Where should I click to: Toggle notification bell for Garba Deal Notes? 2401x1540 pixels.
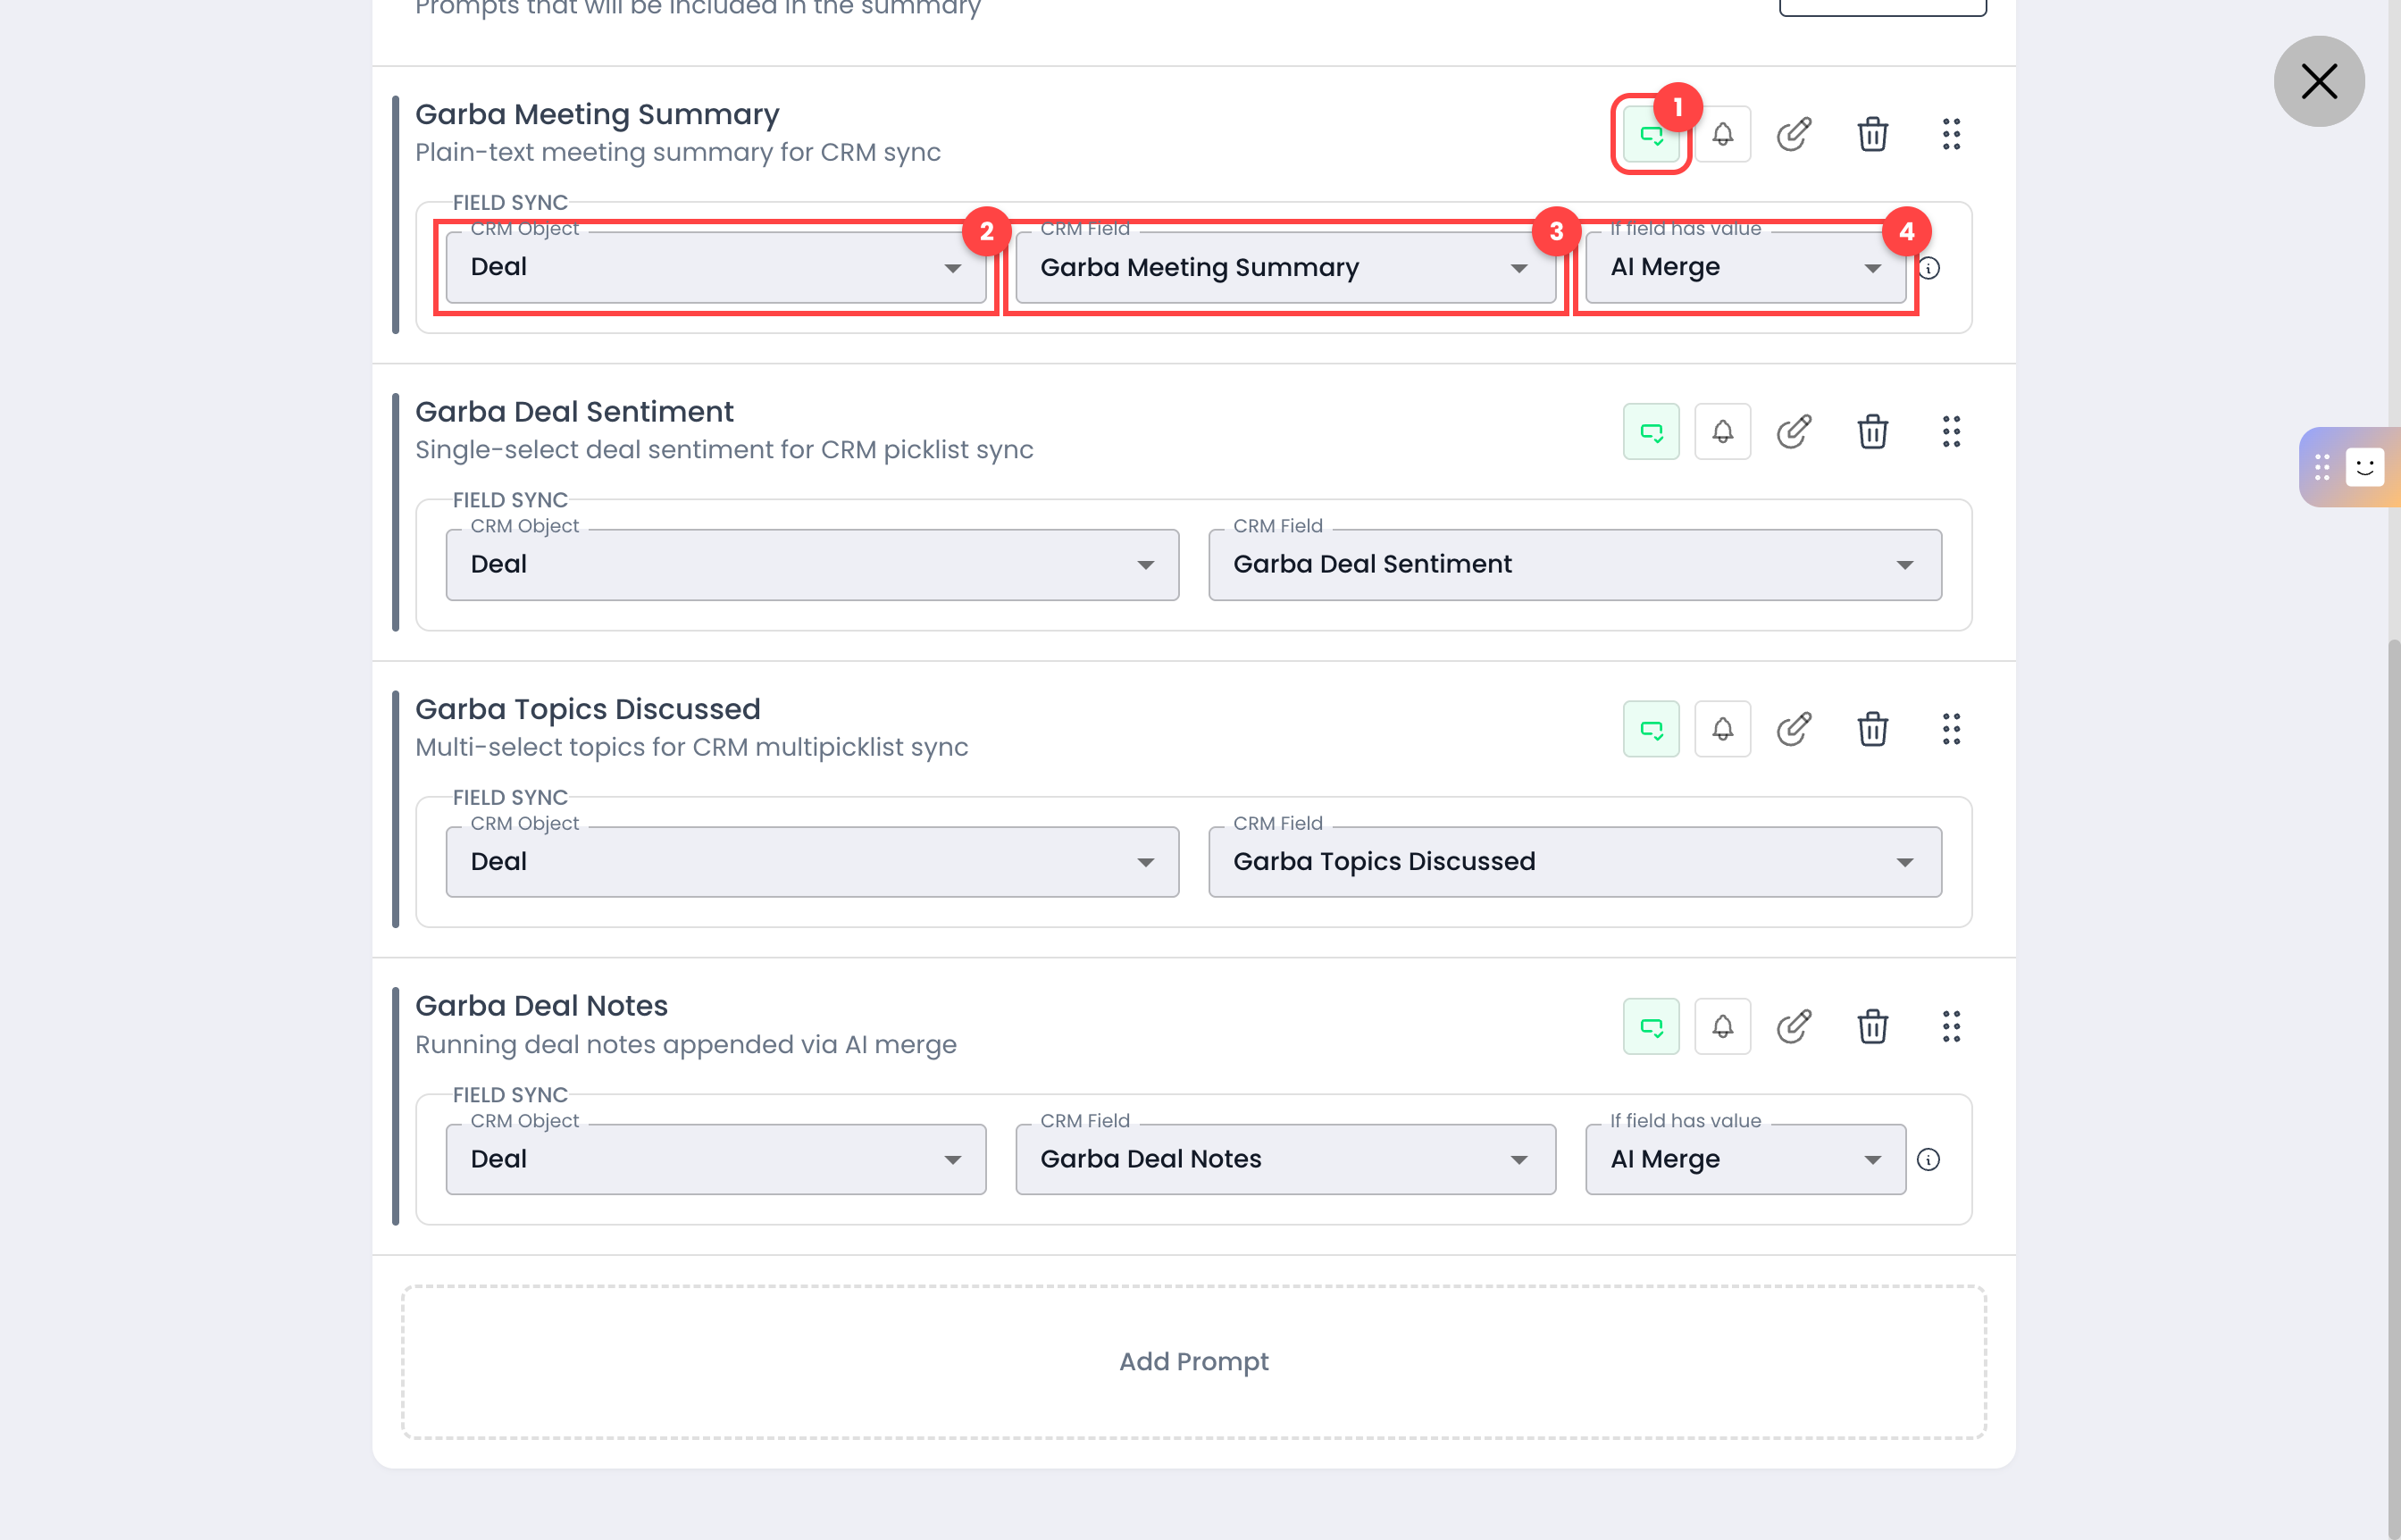pos(1722,1027)
